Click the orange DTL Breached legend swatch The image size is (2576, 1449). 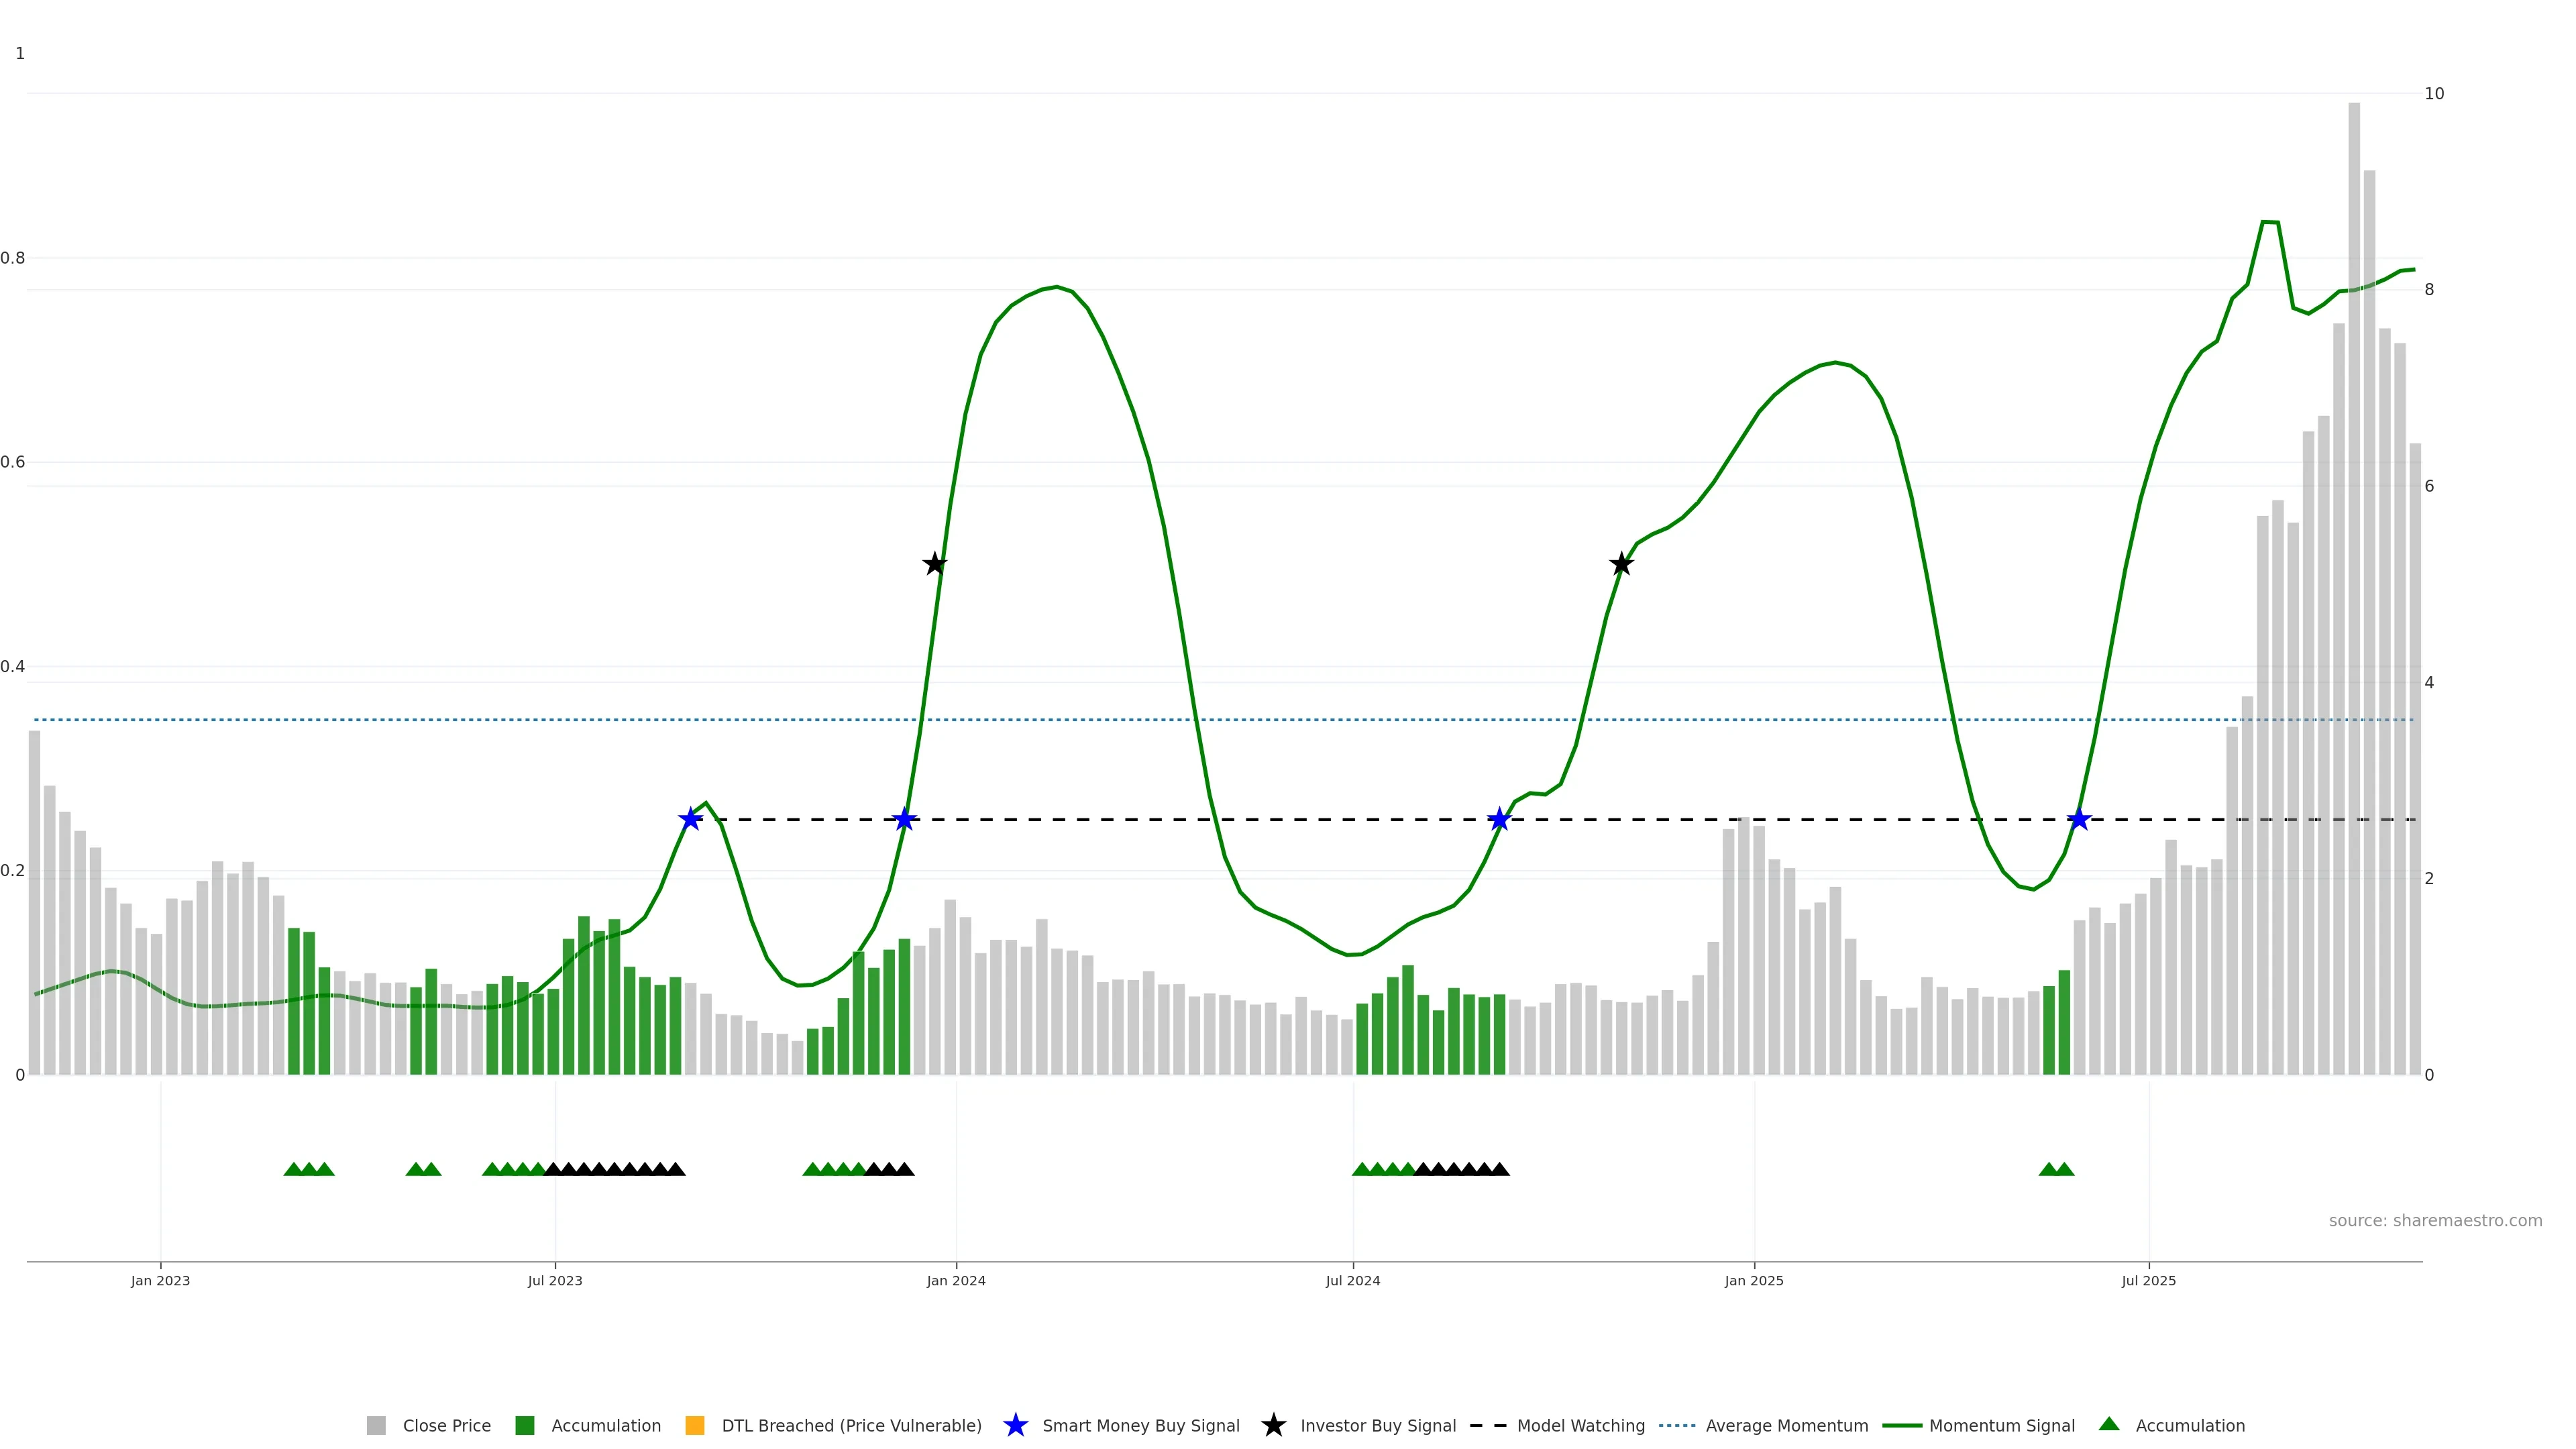tap(695, 1425)
